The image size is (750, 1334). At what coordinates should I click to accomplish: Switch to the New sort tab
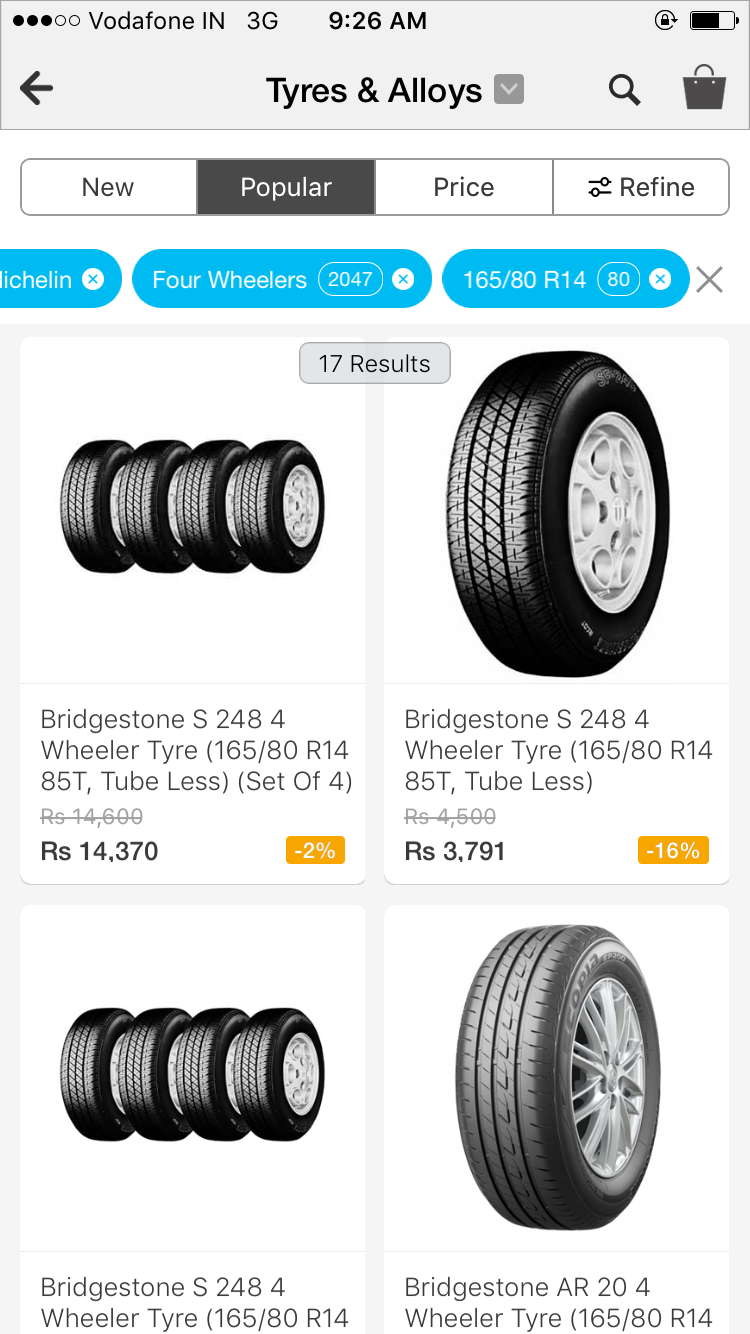tap(108, 187)
